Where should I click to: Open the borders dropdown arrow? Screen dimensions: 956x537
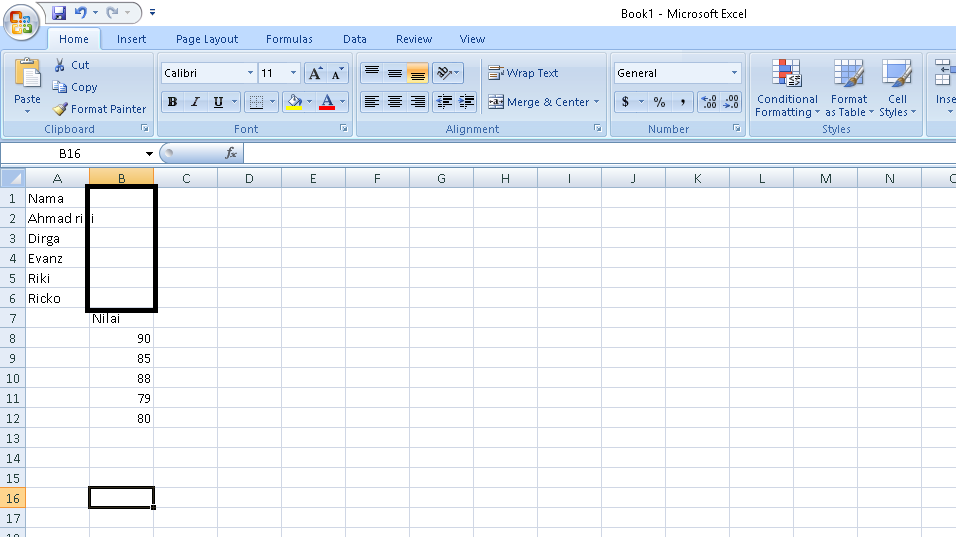click(x=273, y=102)
